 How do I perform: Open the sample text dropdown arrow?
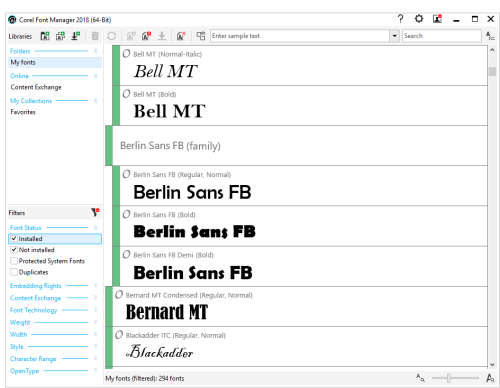(x=395, y=36)
